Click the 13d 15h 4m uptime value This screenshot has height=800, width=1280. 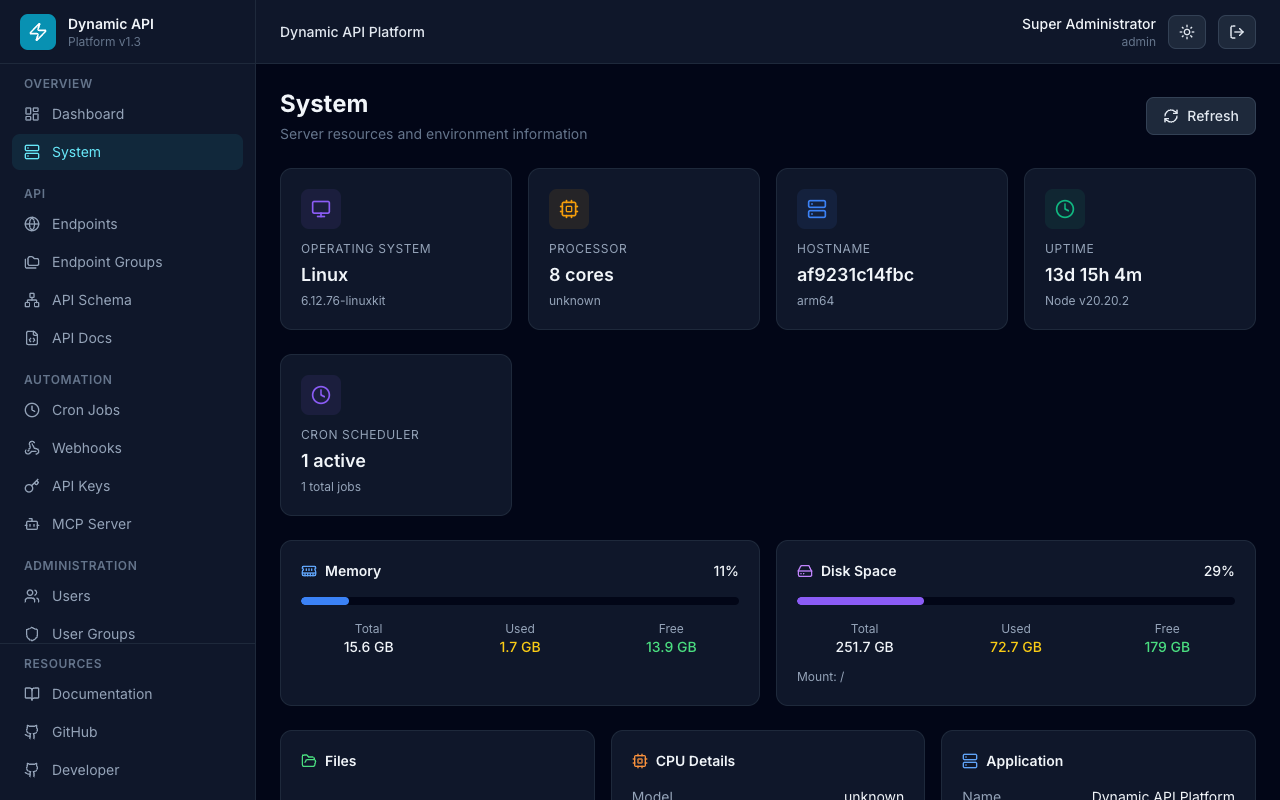[1093, 275]
